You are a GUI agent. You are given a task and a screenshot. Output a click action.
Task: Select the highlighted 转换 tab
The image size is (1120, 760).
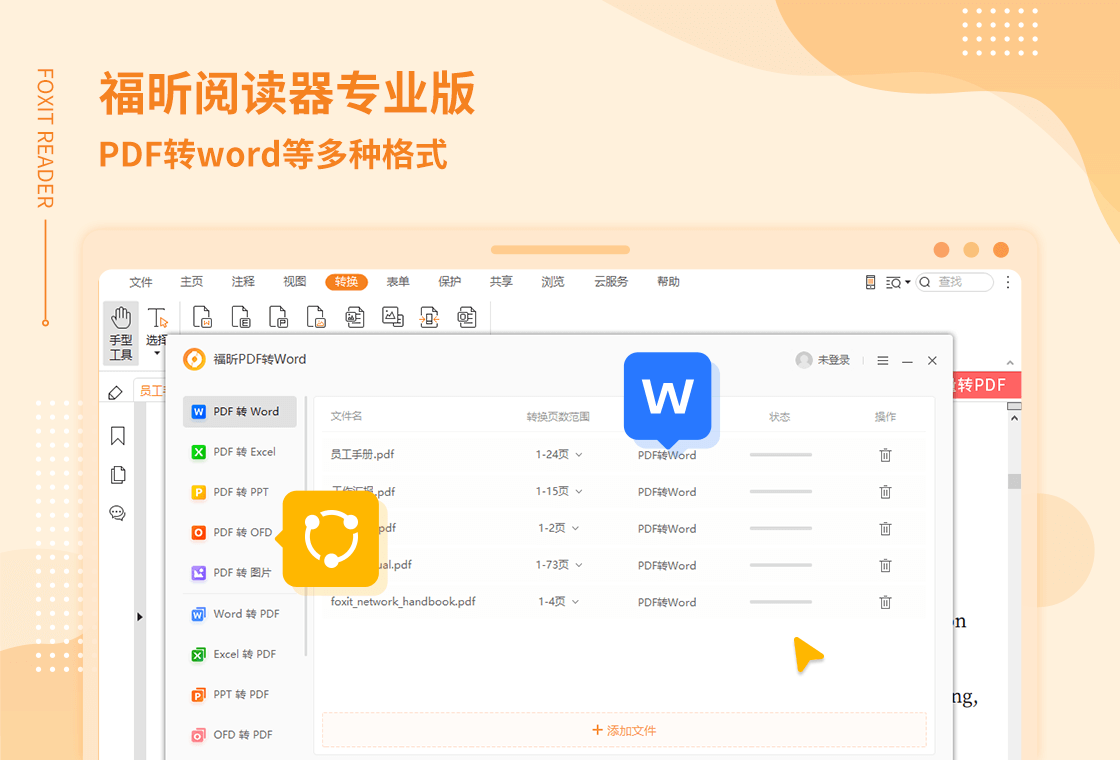(346, 282)
